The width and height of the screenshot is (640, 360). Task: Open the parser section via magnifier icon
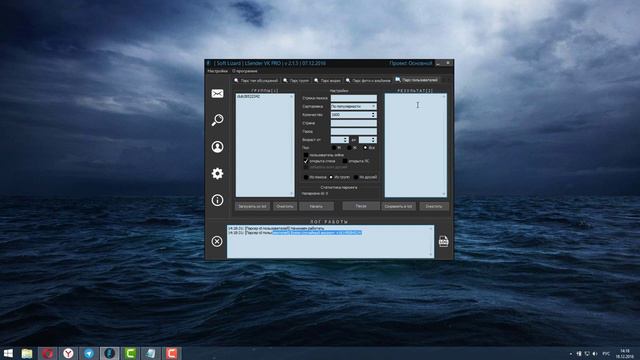click(x=217, y=120)
